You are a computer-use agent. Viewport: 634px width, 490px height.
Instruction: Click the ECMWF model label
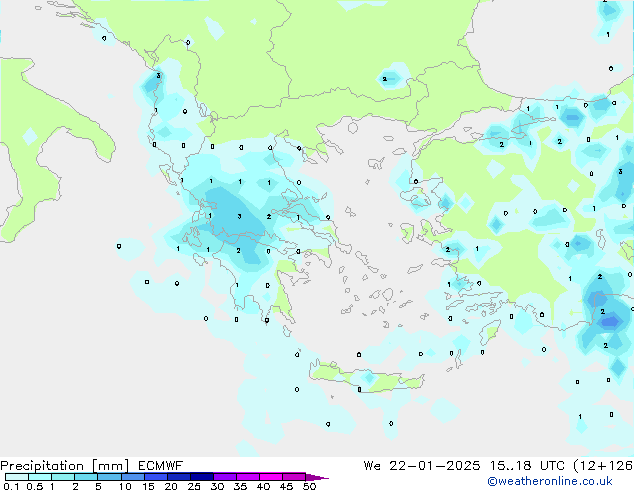click(x=161, y=466)
